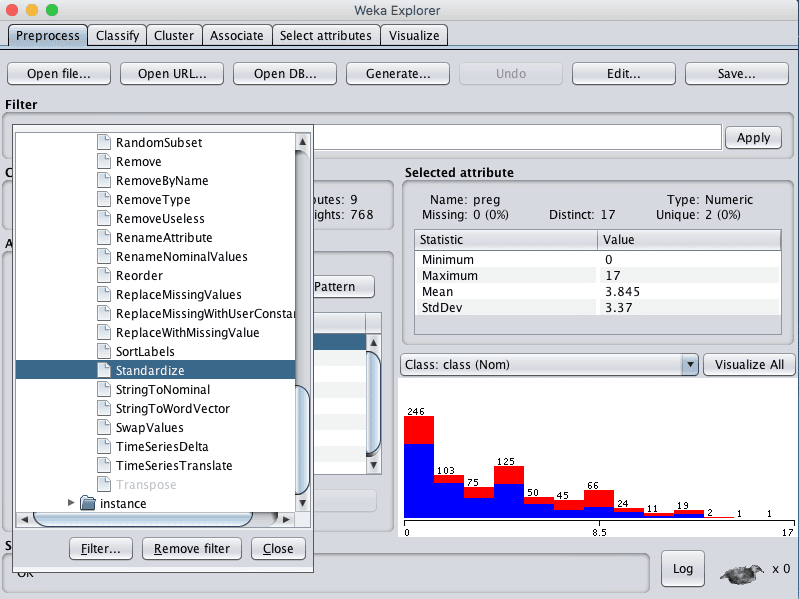799x599 pixels.
Task: Click the filter configuration text field
Action: pos(517,138)
